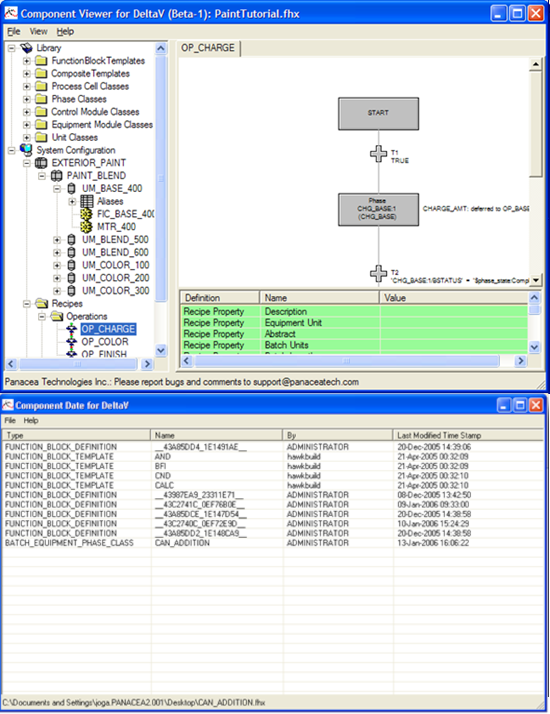Expand the Phase Classes node
This screenshot has width=550, height=714.
click(26, 99)
